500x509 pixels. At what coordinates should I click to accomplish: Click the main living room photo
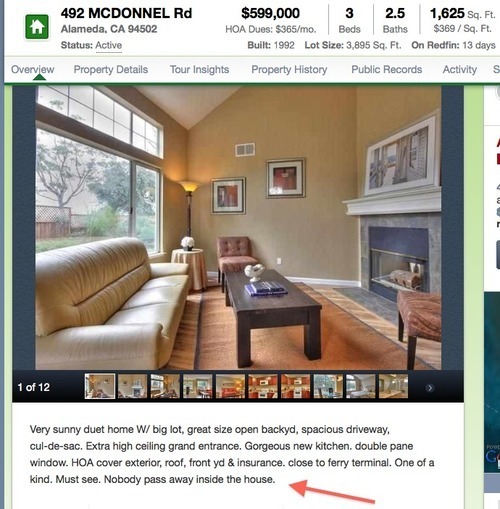coord(238,228)
